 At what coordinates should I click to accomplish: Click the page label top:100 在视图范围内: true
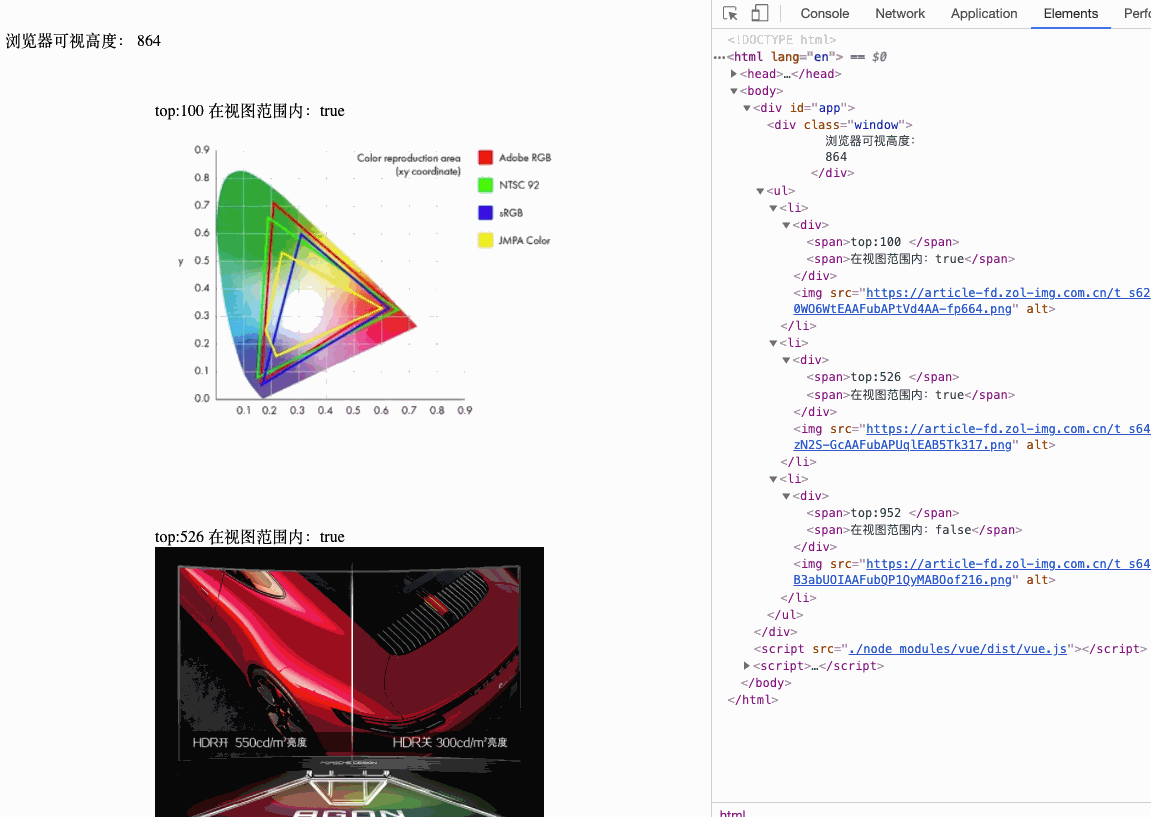250,111
